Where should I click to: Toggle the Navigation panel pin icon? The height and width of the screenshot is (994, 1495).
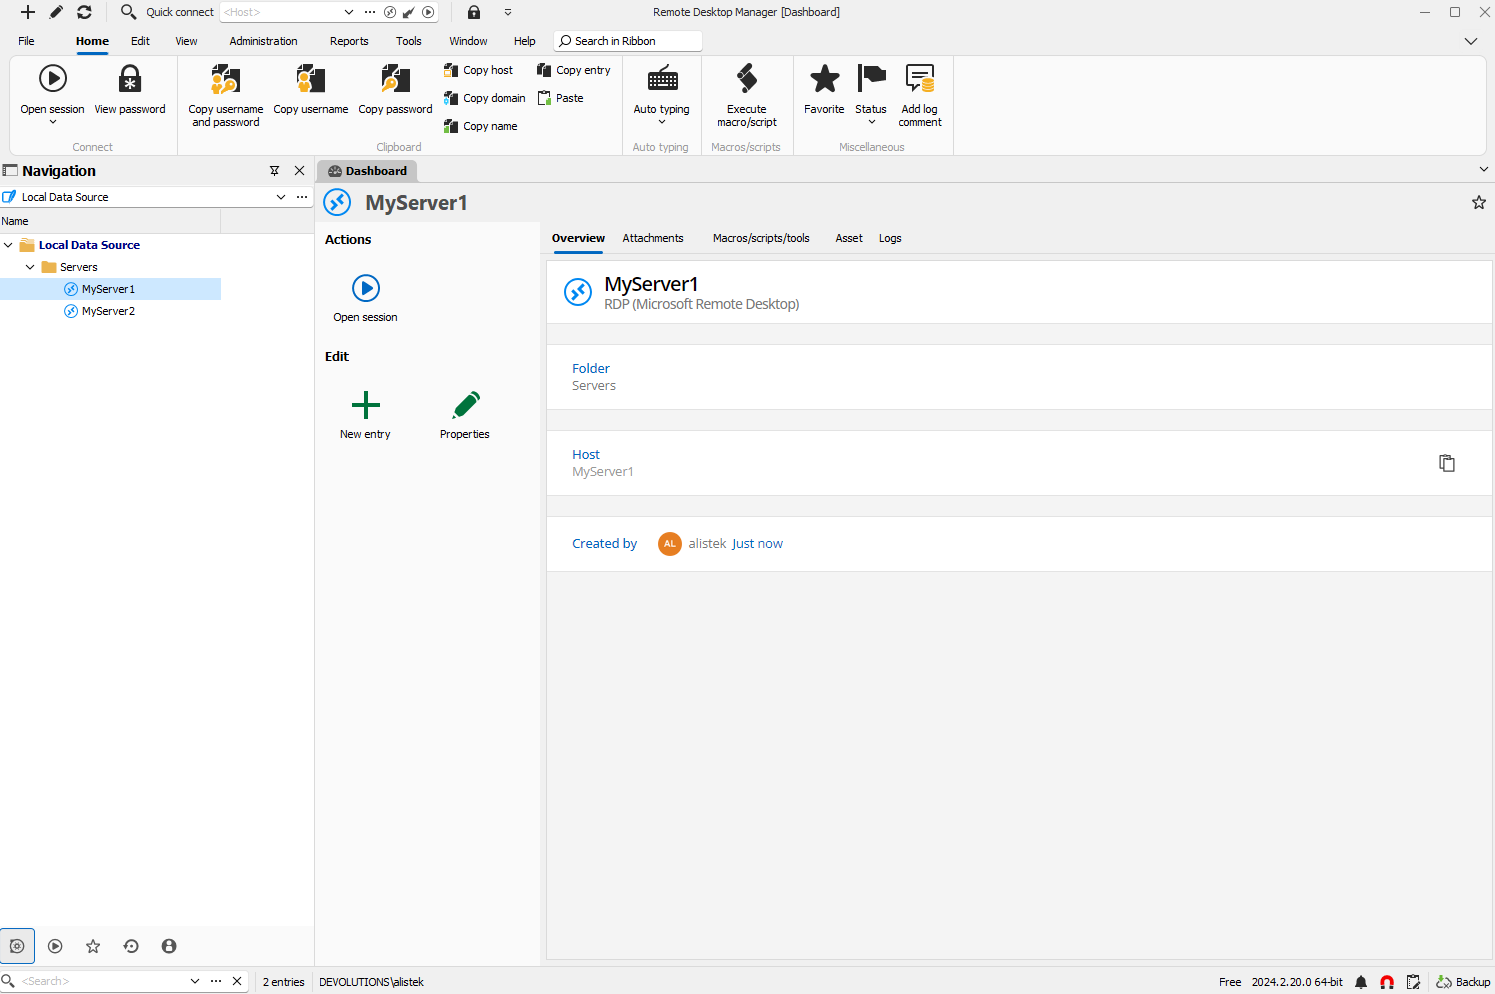coord(274,171)
